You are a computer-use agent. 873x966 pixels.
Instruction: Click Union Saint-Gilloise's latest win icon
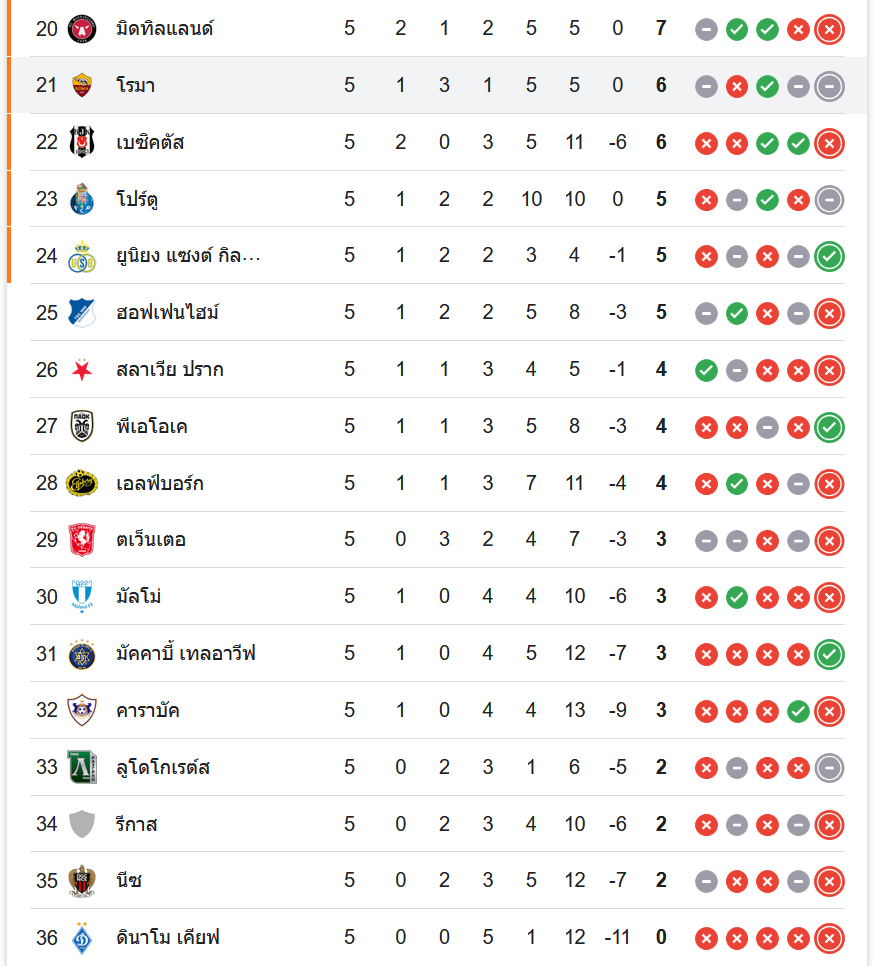(x=829, y=257)
